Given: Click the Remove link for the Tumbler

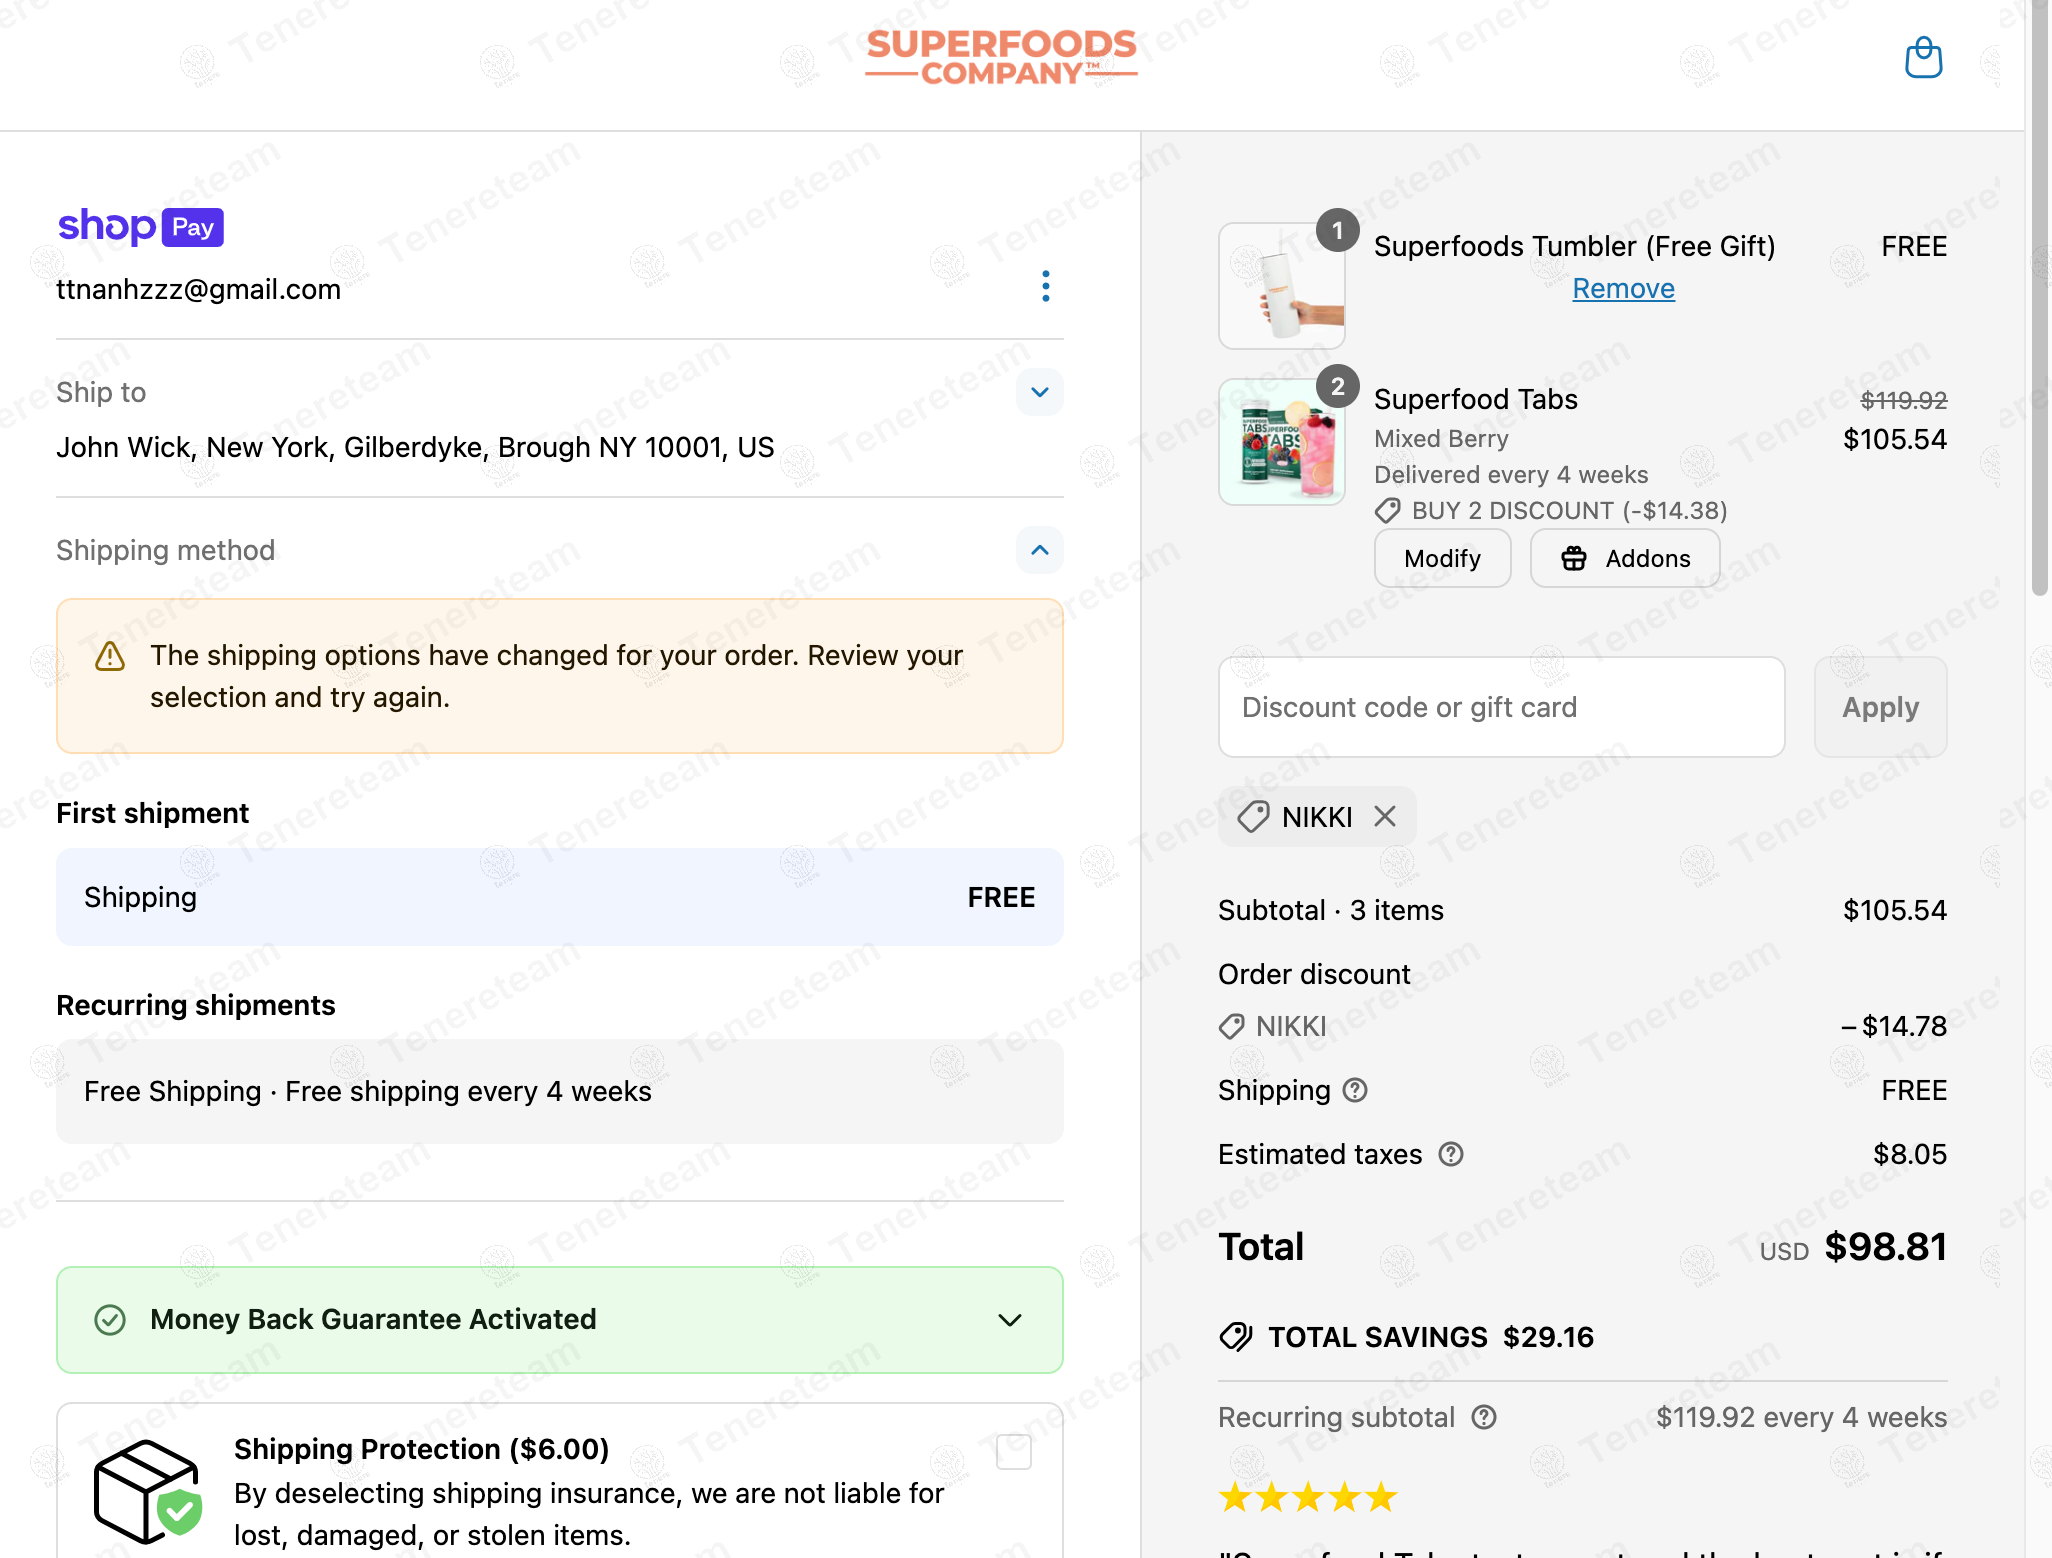Looking at the screenshot, I should 1623,288.
